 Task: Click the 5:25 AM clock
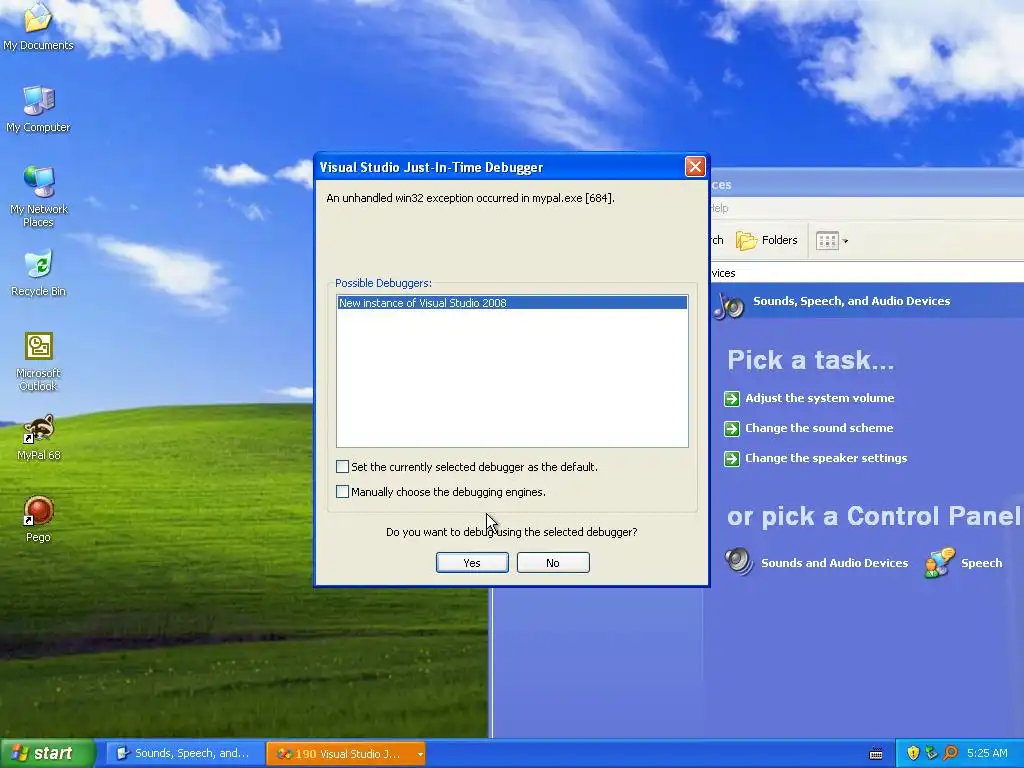click(987, 753)
